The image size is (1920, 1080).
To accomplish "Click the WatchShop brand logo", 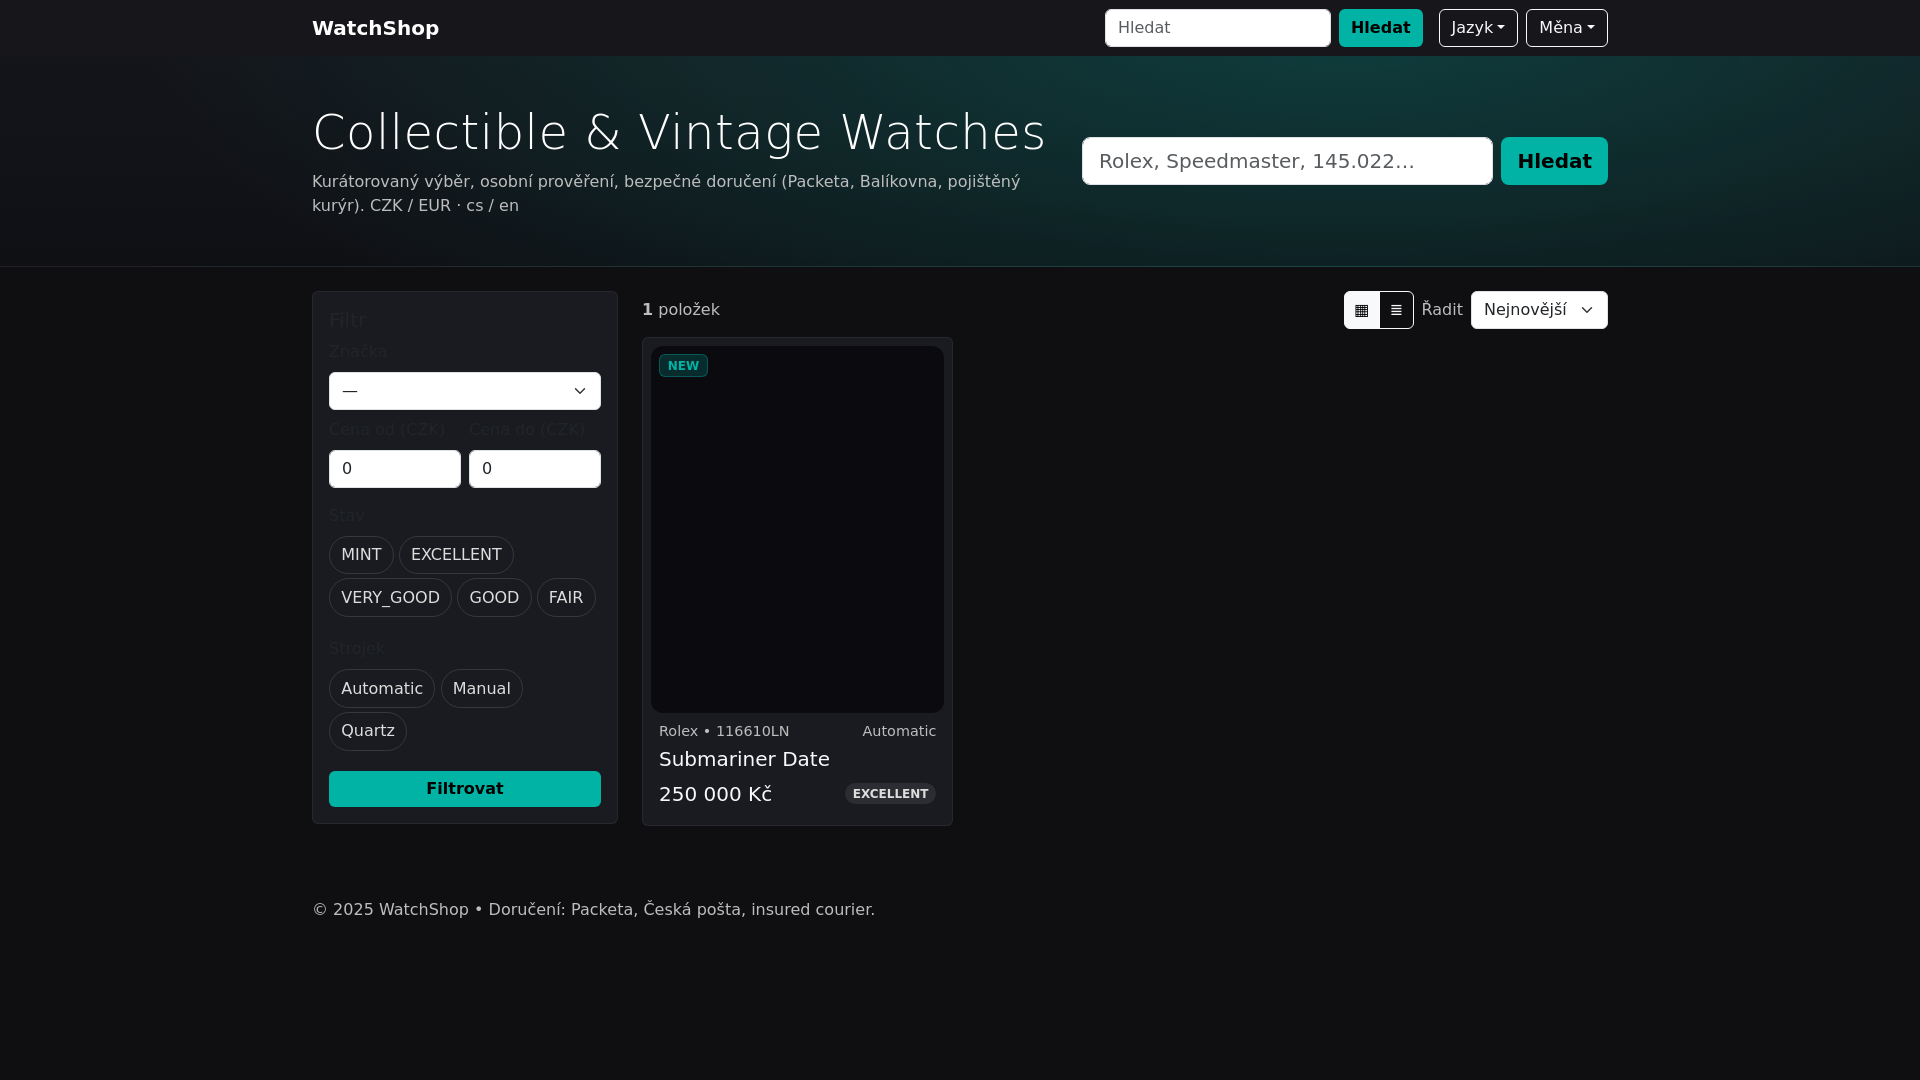I will pyautogui.click(x=375, y=28).
